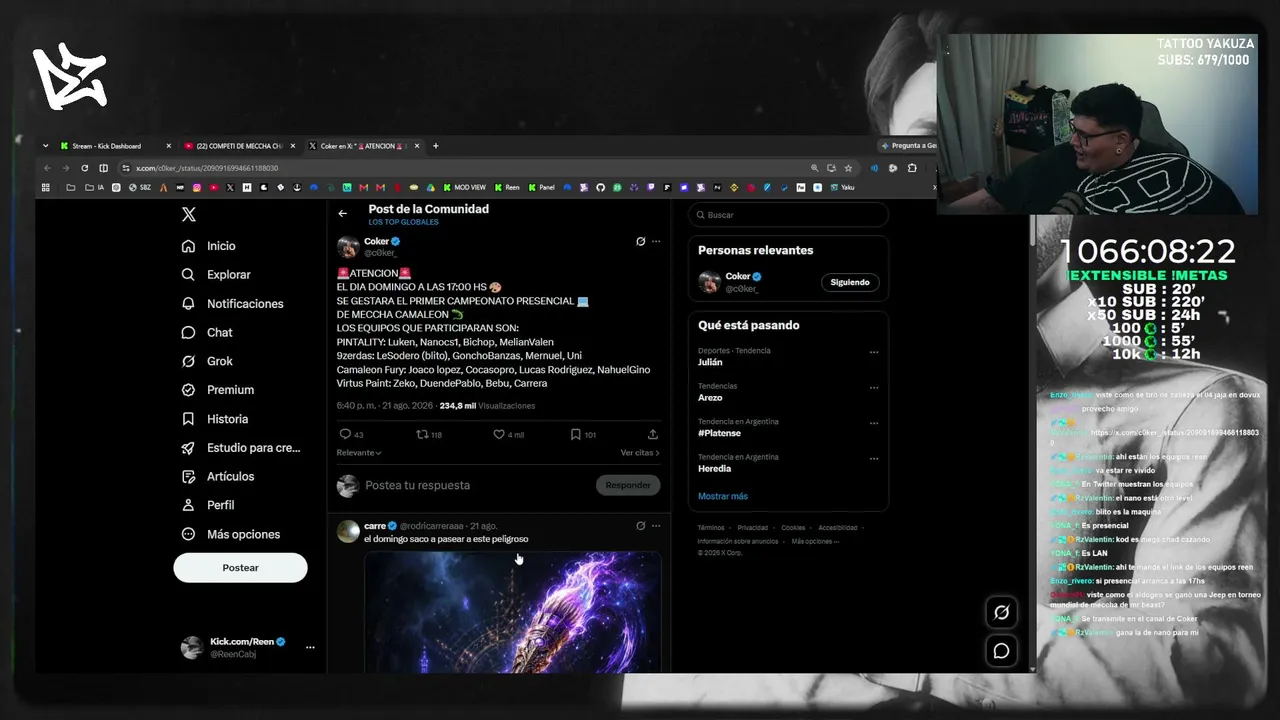This screenshot has width=1280, height=720.
Task: Open account menu dots next to Kick.com/Reen
Action: click(310, 648)
